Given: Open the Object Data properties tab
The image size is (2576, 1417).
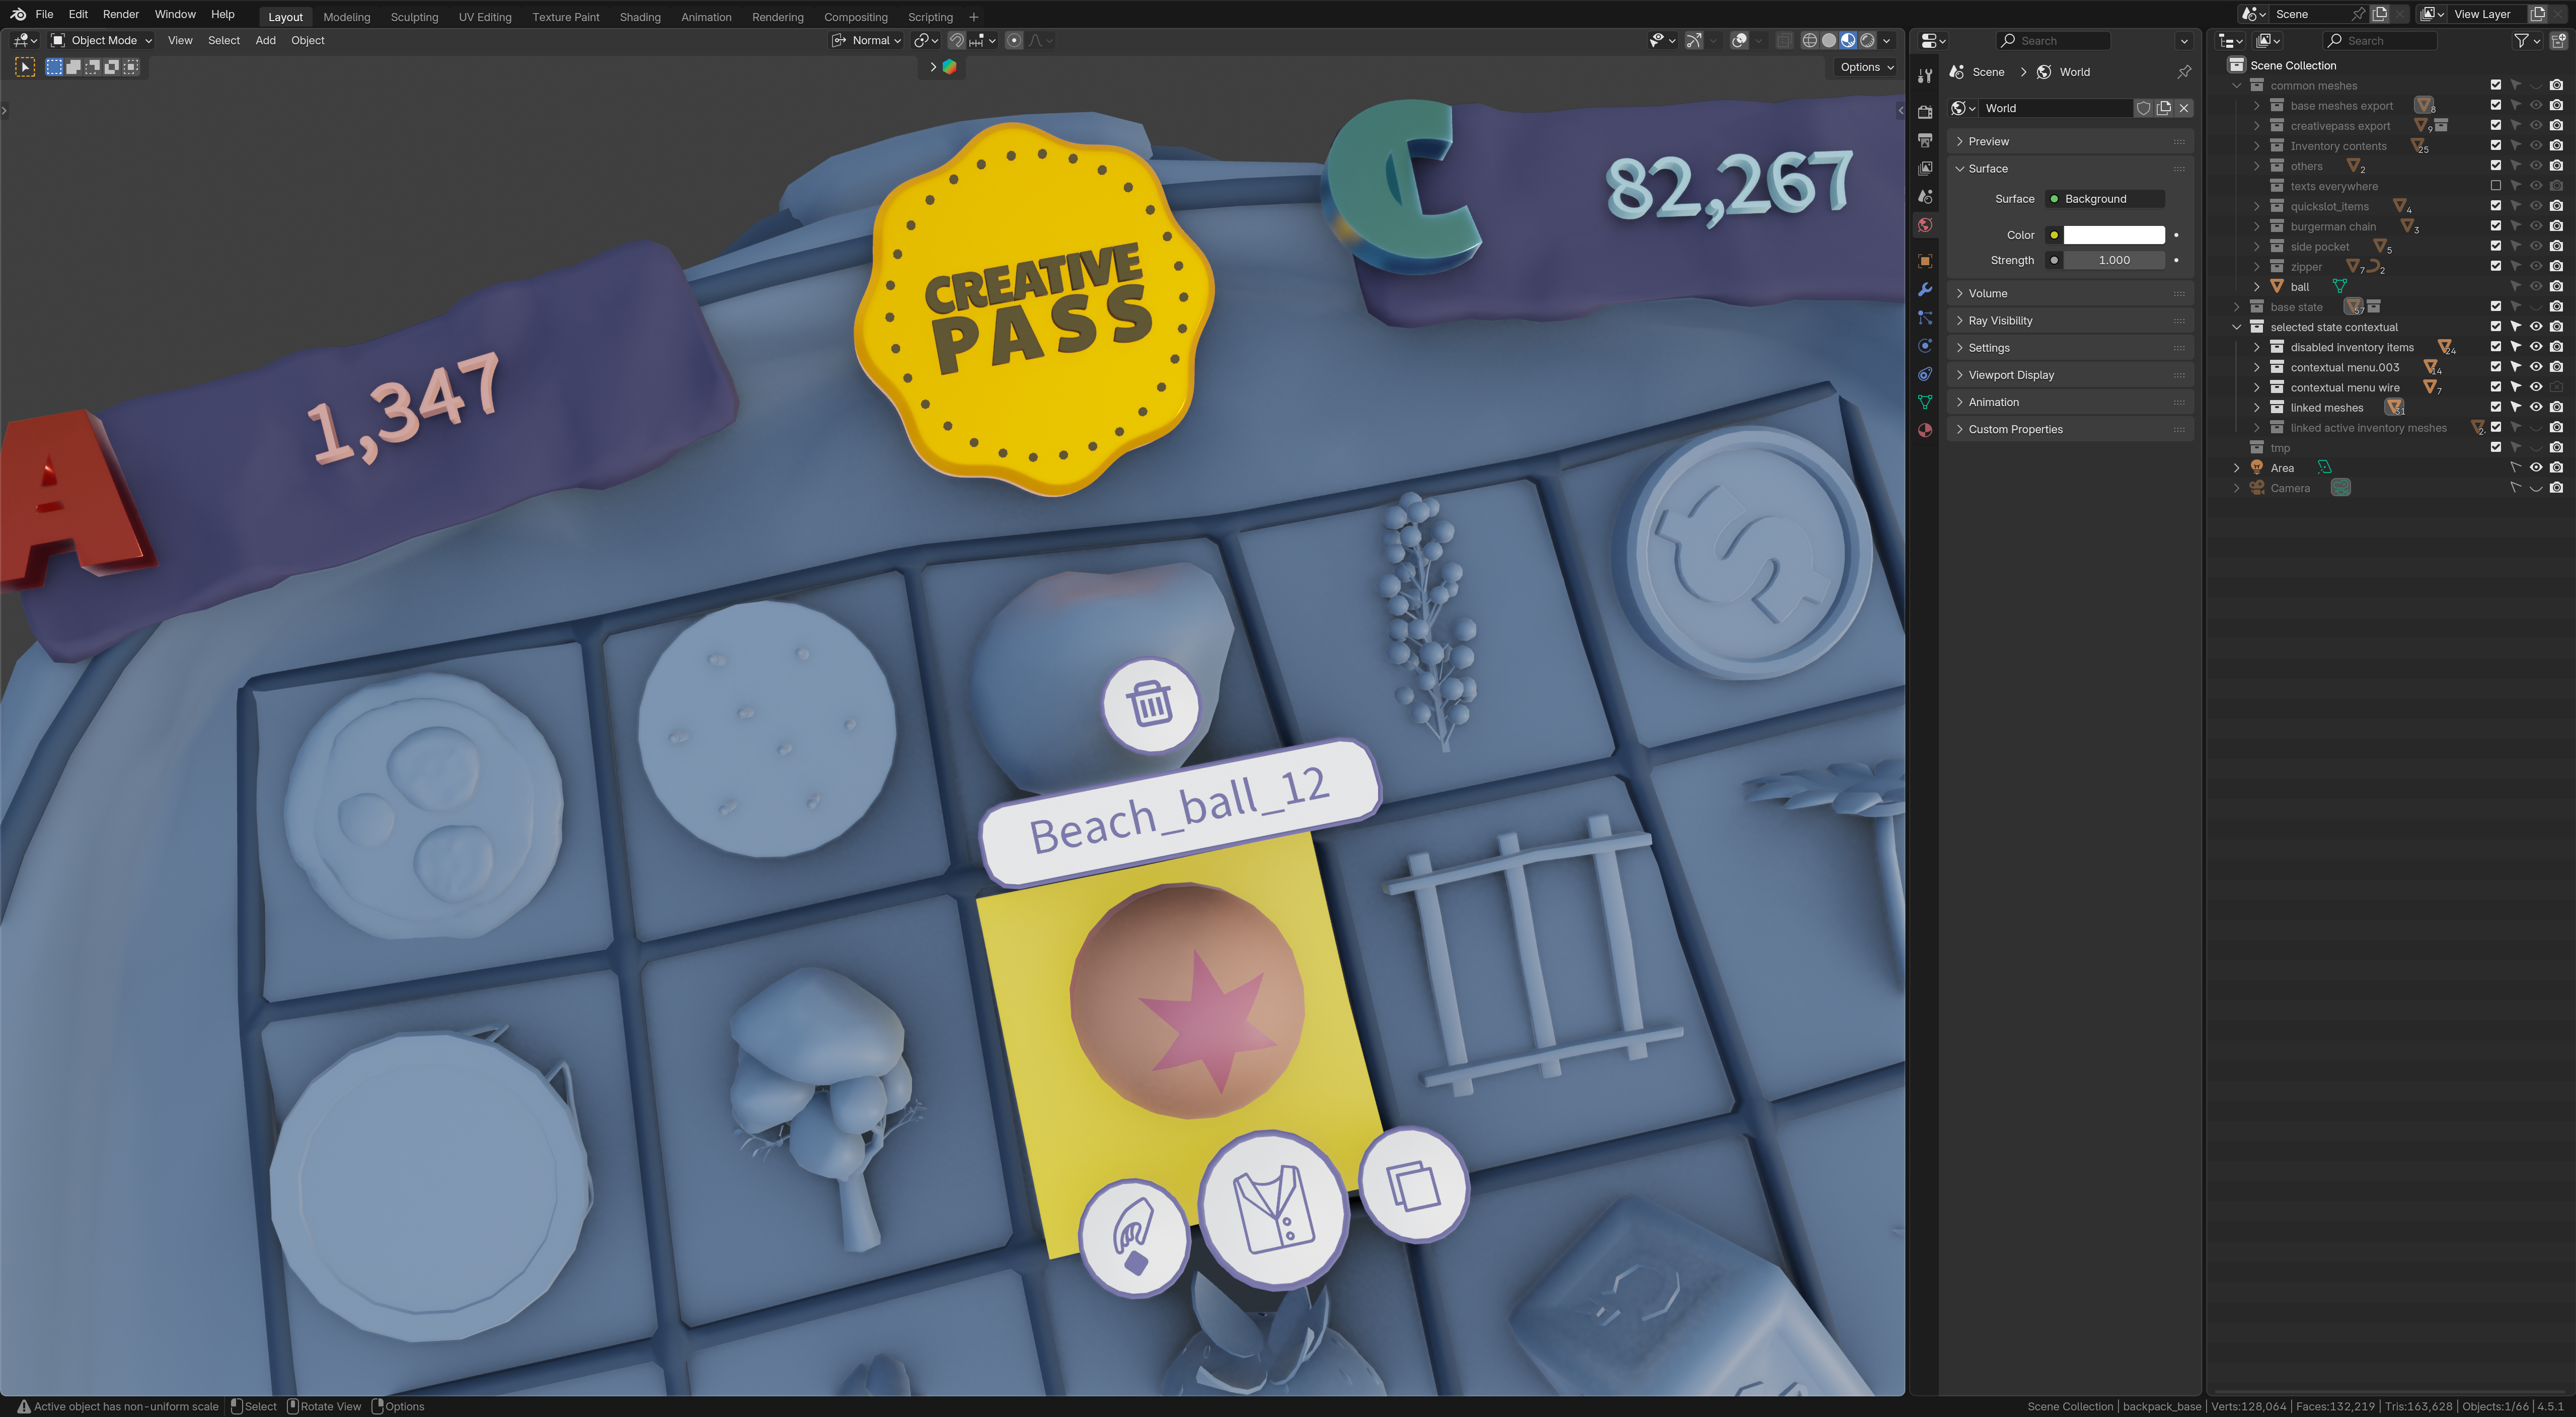Looking at the screenshot, I should coord(1925,402).
